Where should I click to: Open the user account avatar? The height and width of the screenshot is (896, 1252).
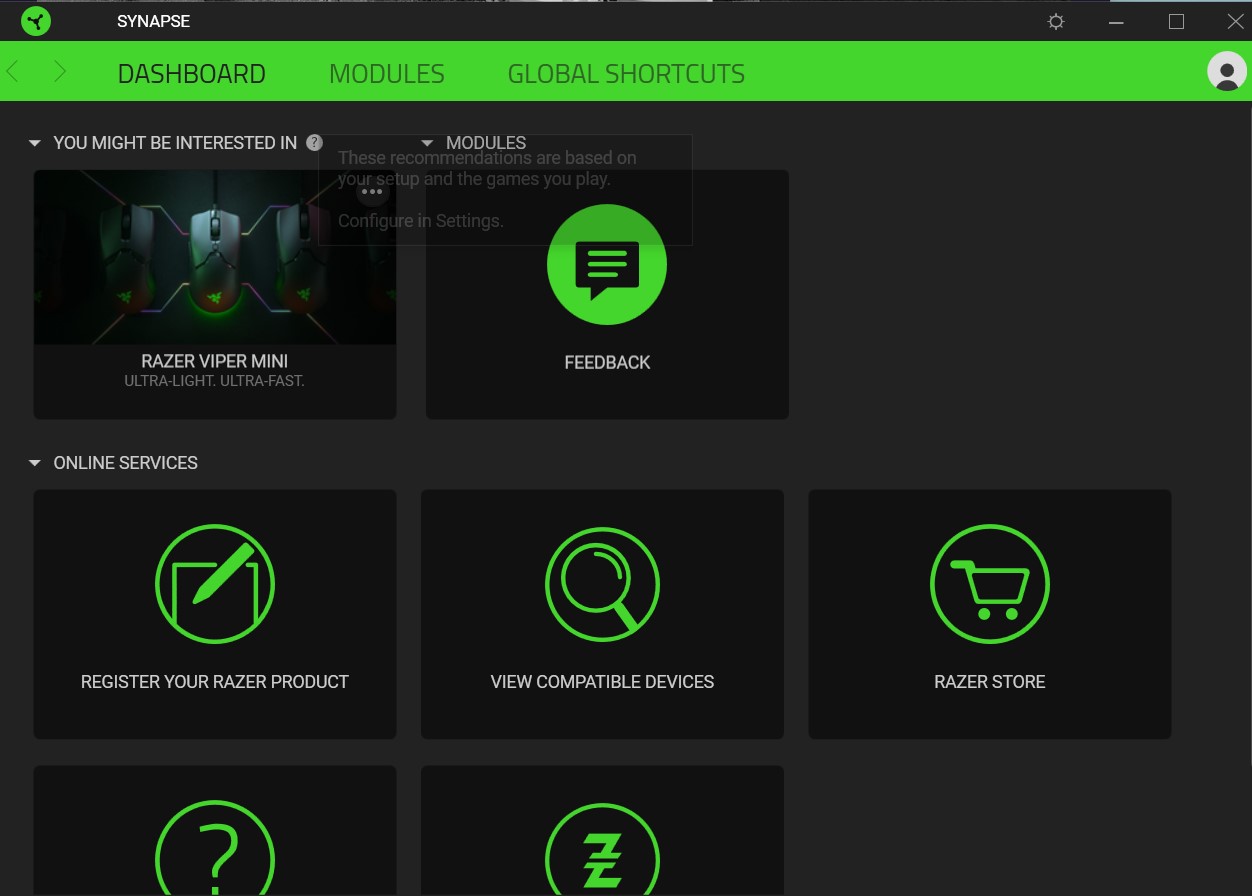[1227, 71]
